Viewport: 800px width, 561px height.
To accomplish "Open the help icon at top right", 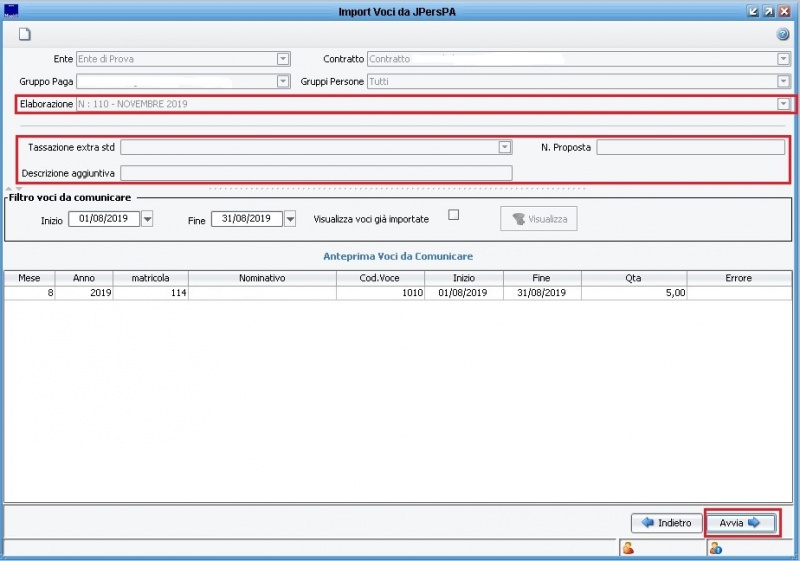I will [783, 34].
